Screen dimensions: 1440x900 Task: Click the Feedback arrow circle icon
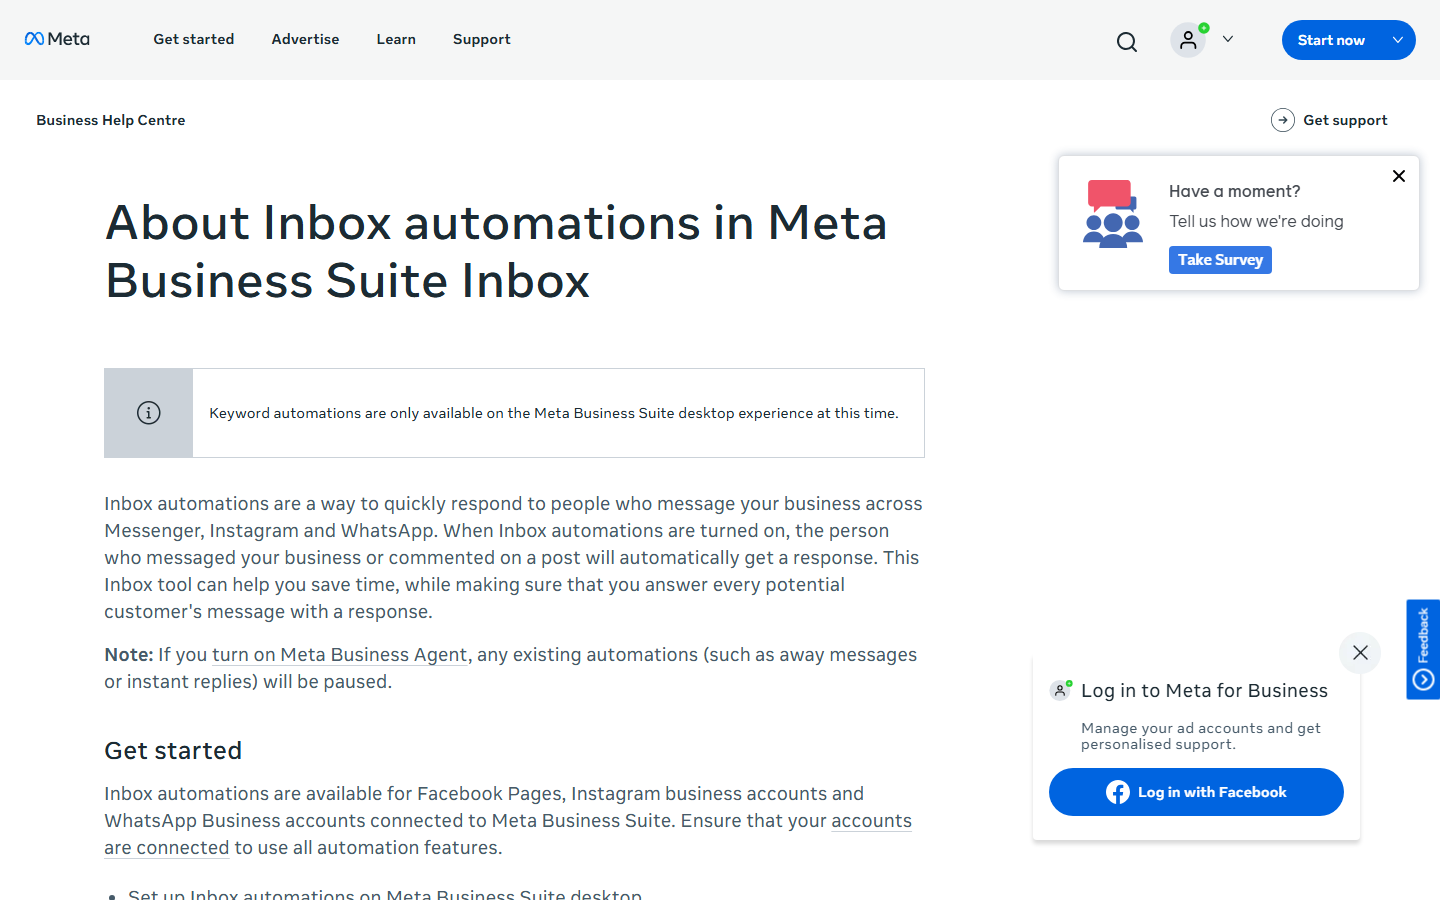(1423, 680)
